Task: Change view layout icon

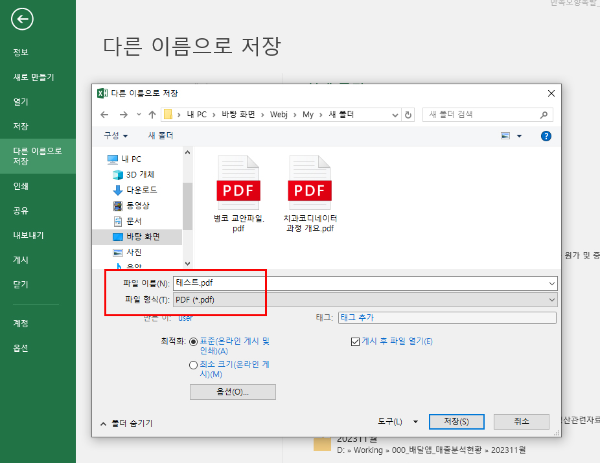Action: coord(505,136)
